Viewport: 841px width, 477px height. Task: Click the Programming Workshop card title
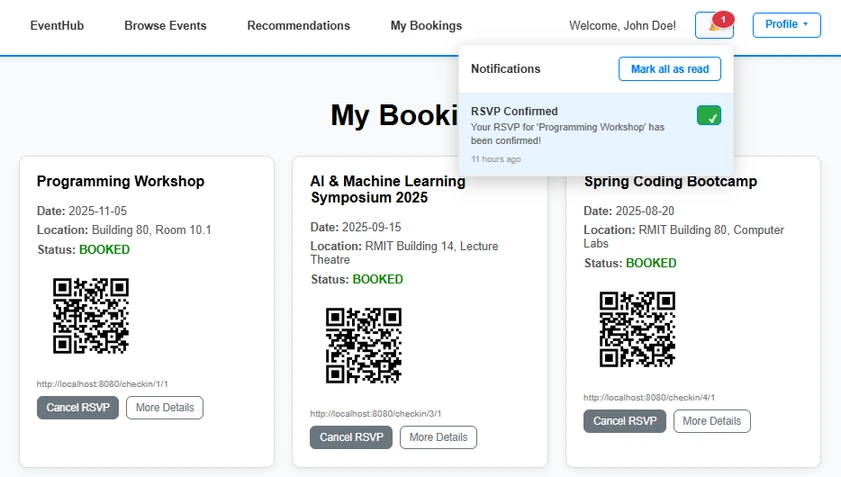click(121, 181)
